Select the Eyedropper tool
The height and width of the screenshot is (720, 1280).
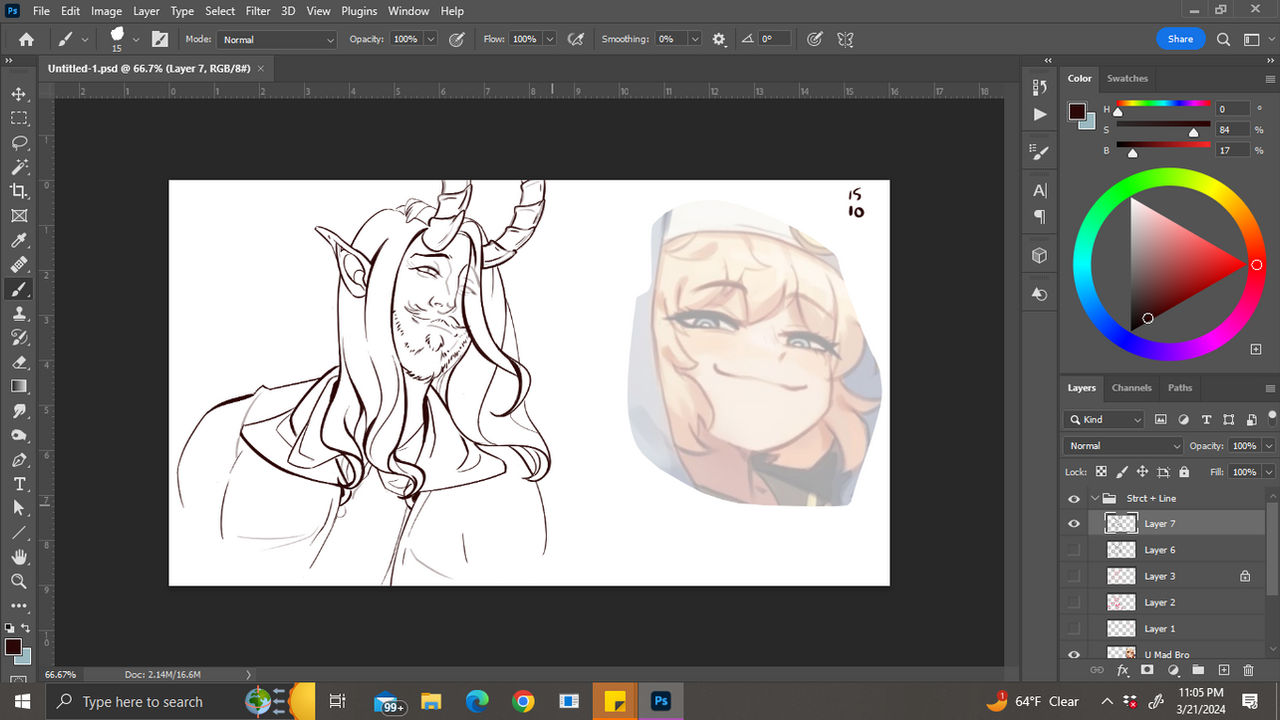point(20,240)
